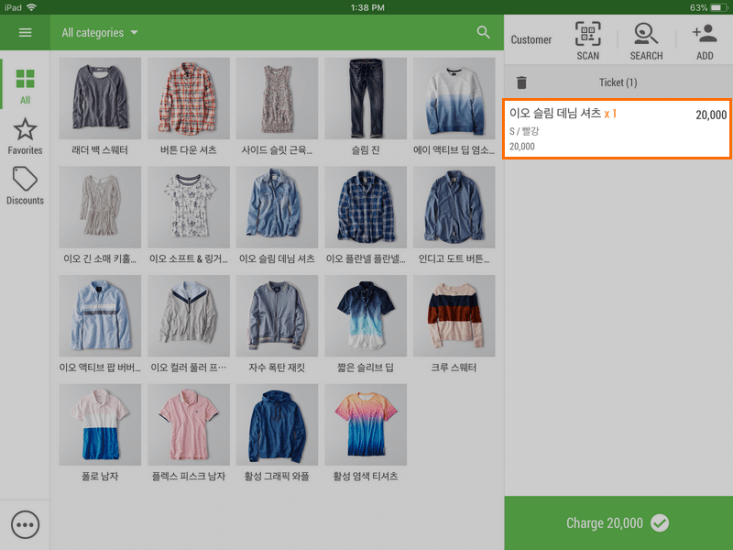The width and height of the screenshot is (733, 550).
Task: Add 슬림 진 jeans item
Action: tap(366, 107)
